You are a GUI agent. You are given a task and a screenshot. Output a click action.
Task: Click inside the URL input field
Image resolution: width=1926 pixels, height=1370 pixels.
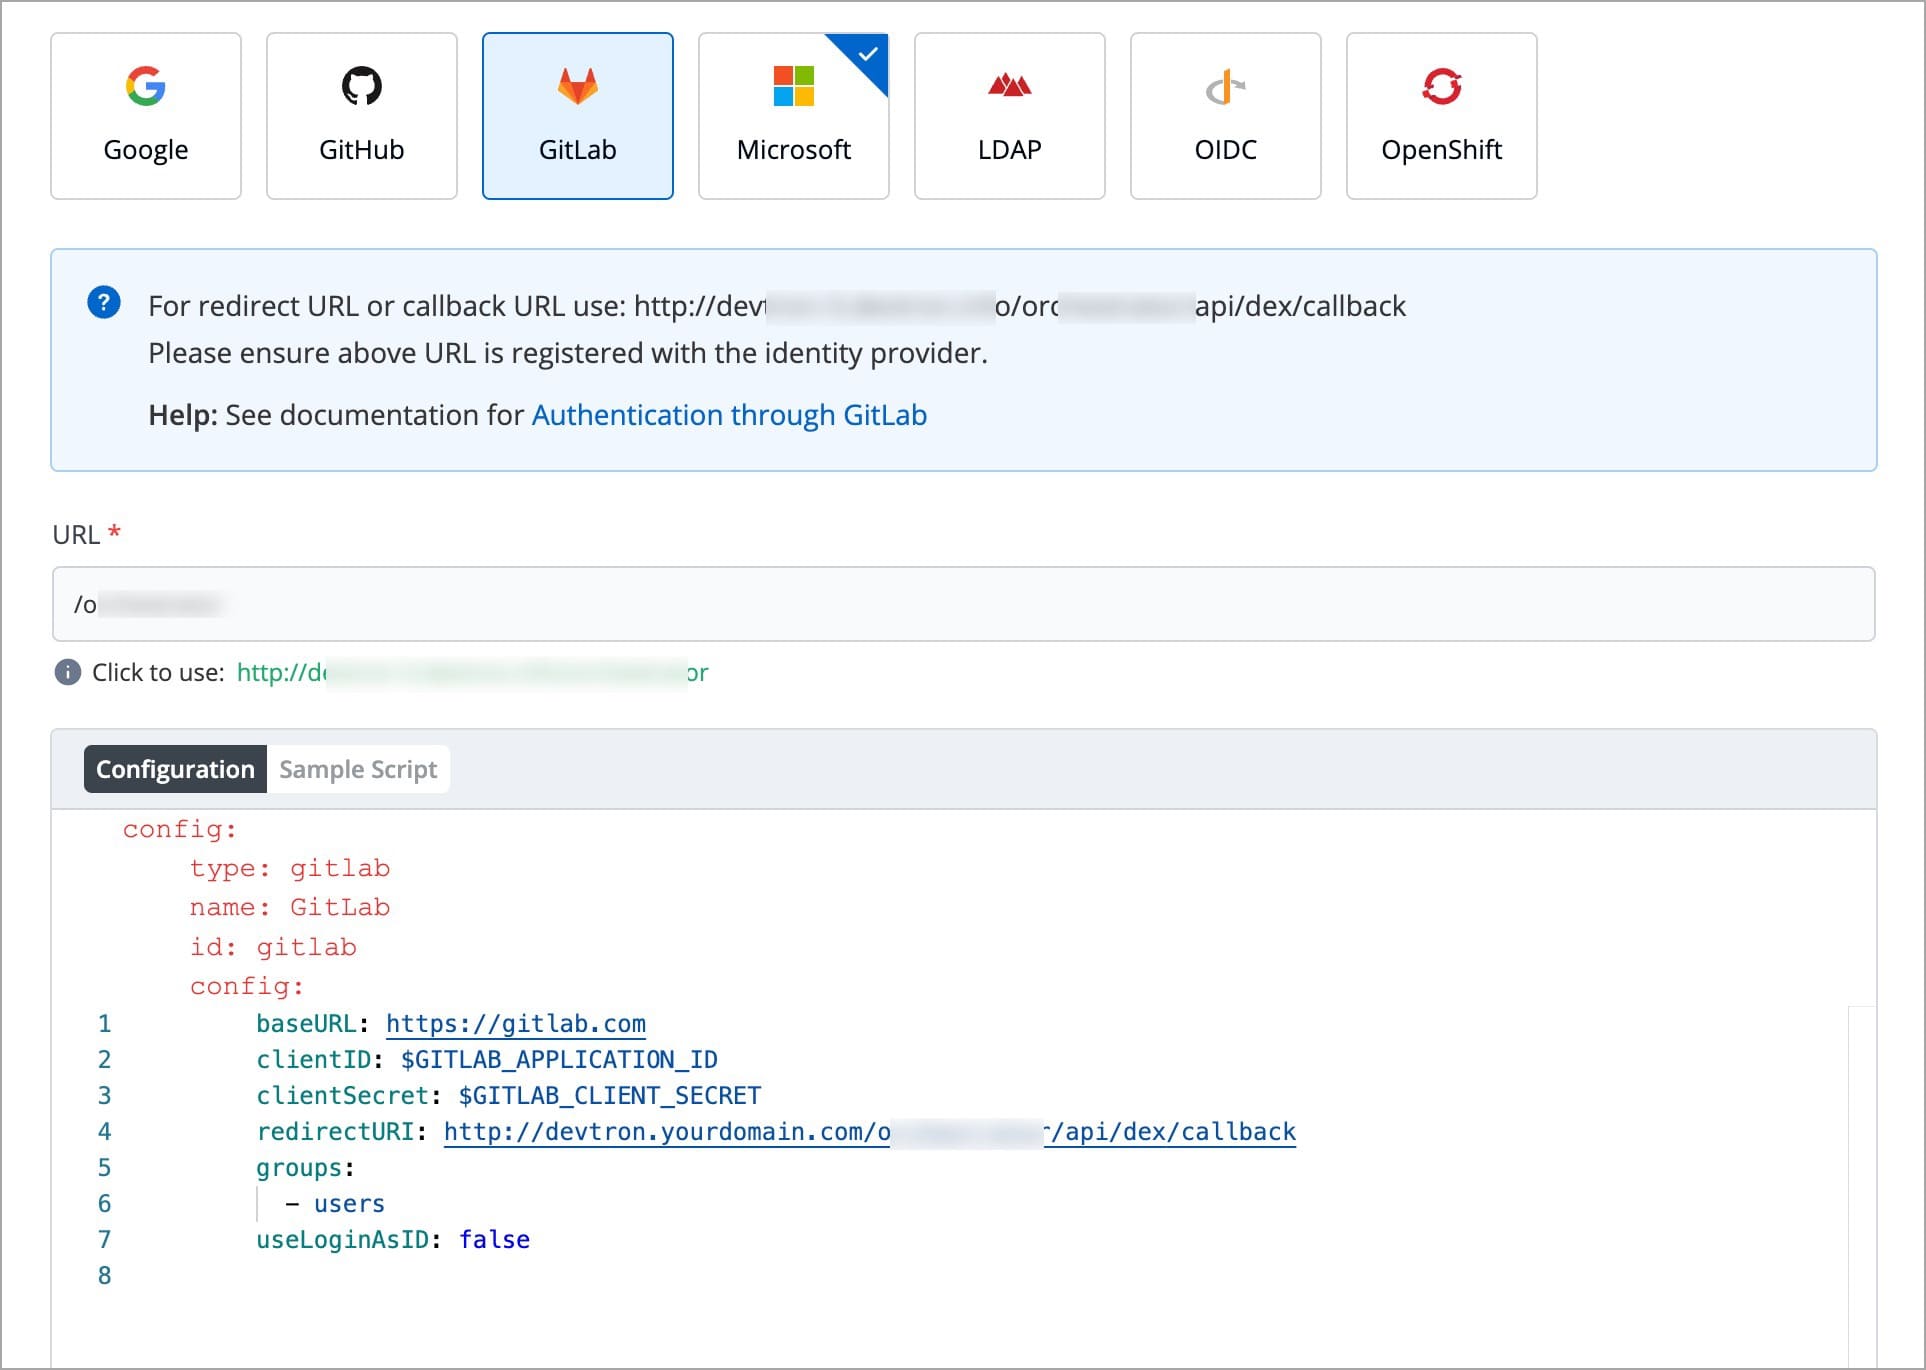click(x=962, y=604)
